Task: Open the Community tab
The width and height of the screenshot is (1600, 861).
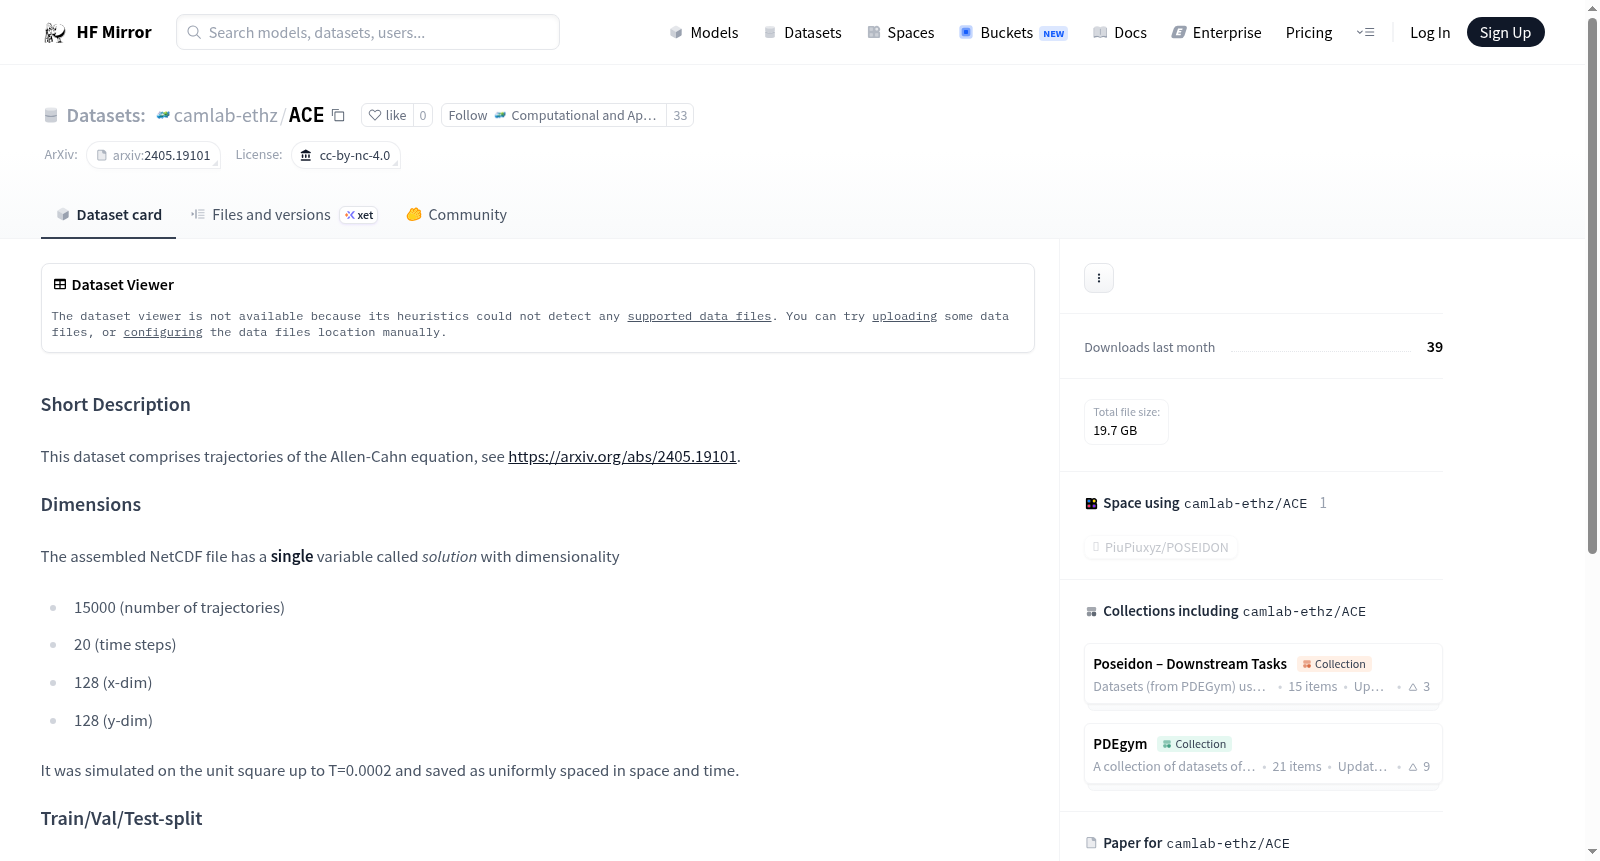Action: (457, 215)
